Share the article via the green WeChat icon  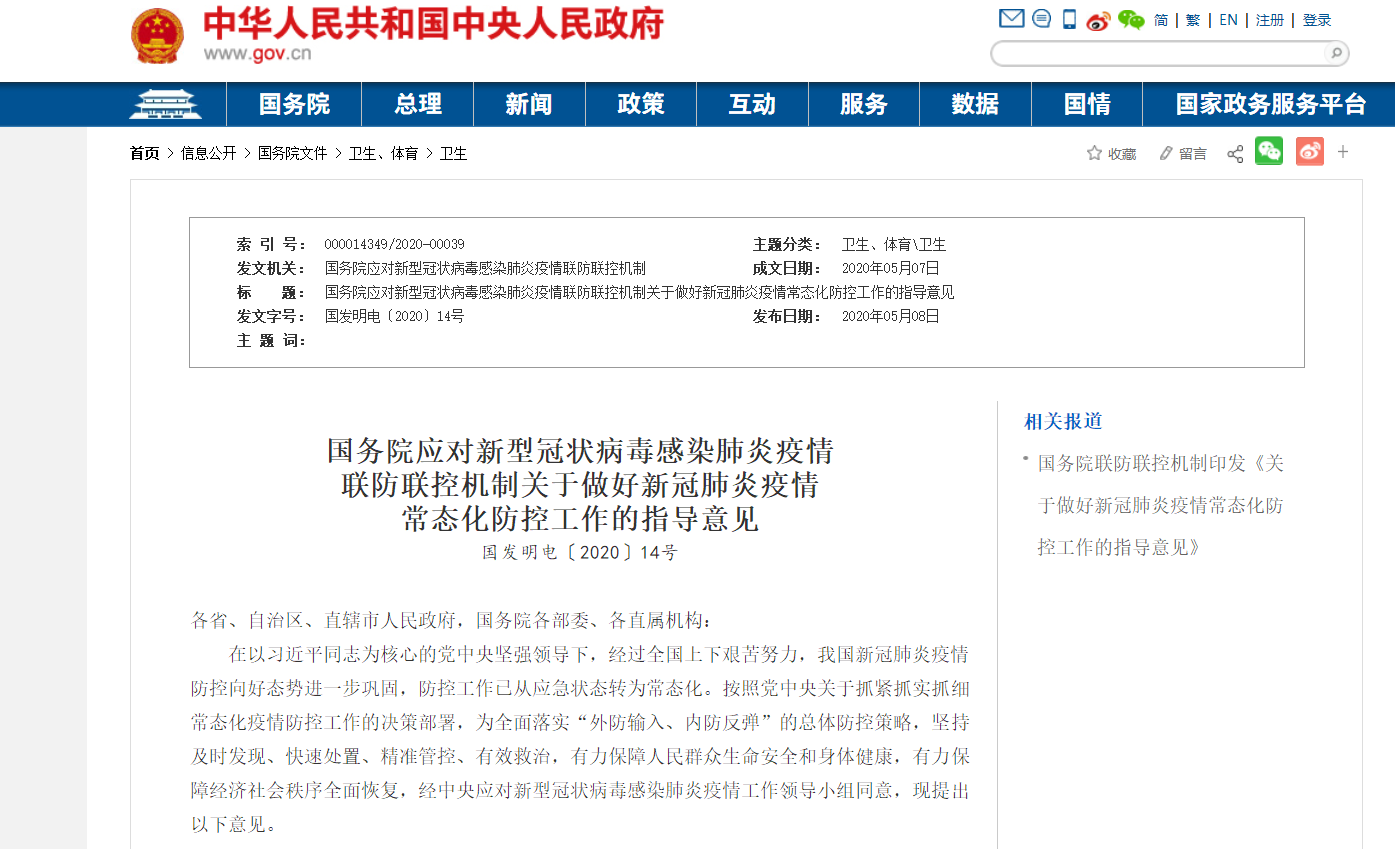(1269, 152)
